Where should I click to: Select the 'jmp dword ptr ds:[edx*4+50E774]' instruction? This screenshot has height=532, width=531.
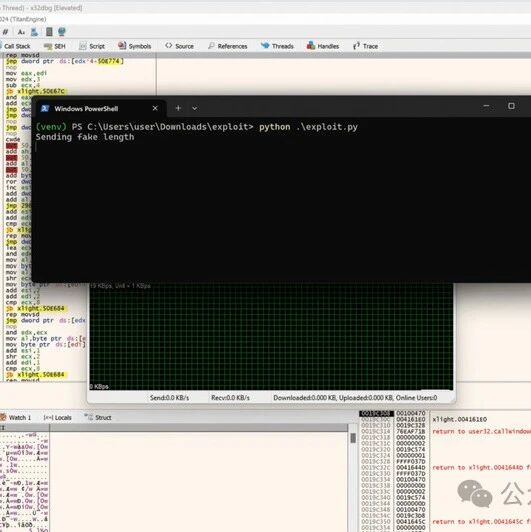coord(64,61)
